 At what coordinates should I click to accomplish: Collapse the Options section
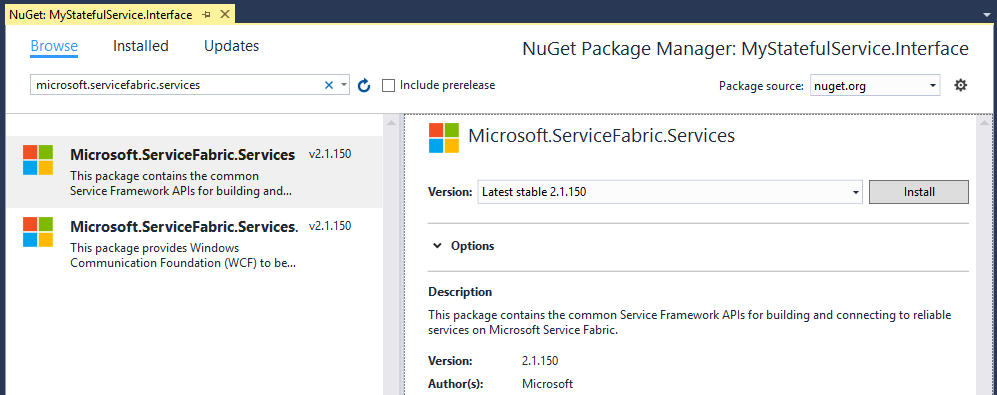point(437,246)
